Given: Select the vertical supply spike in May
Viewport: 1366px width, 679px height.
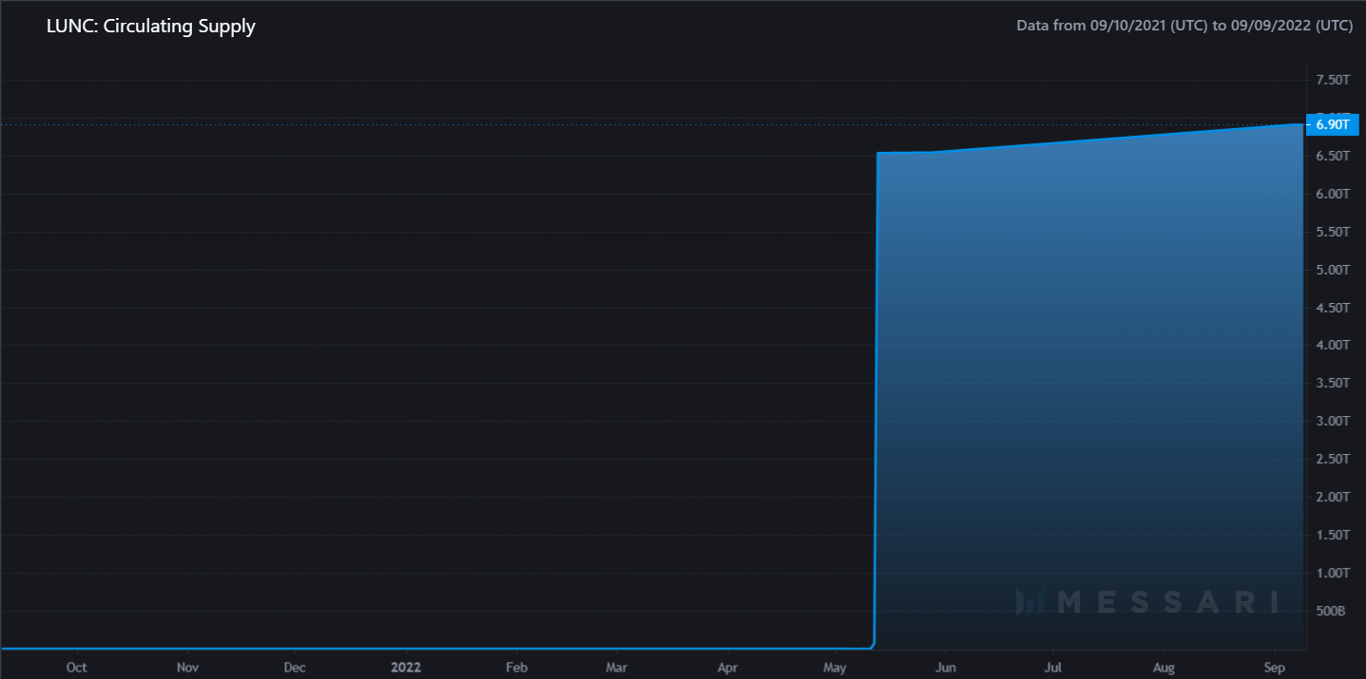Looking at the screenshot, I should click(876, 400).
